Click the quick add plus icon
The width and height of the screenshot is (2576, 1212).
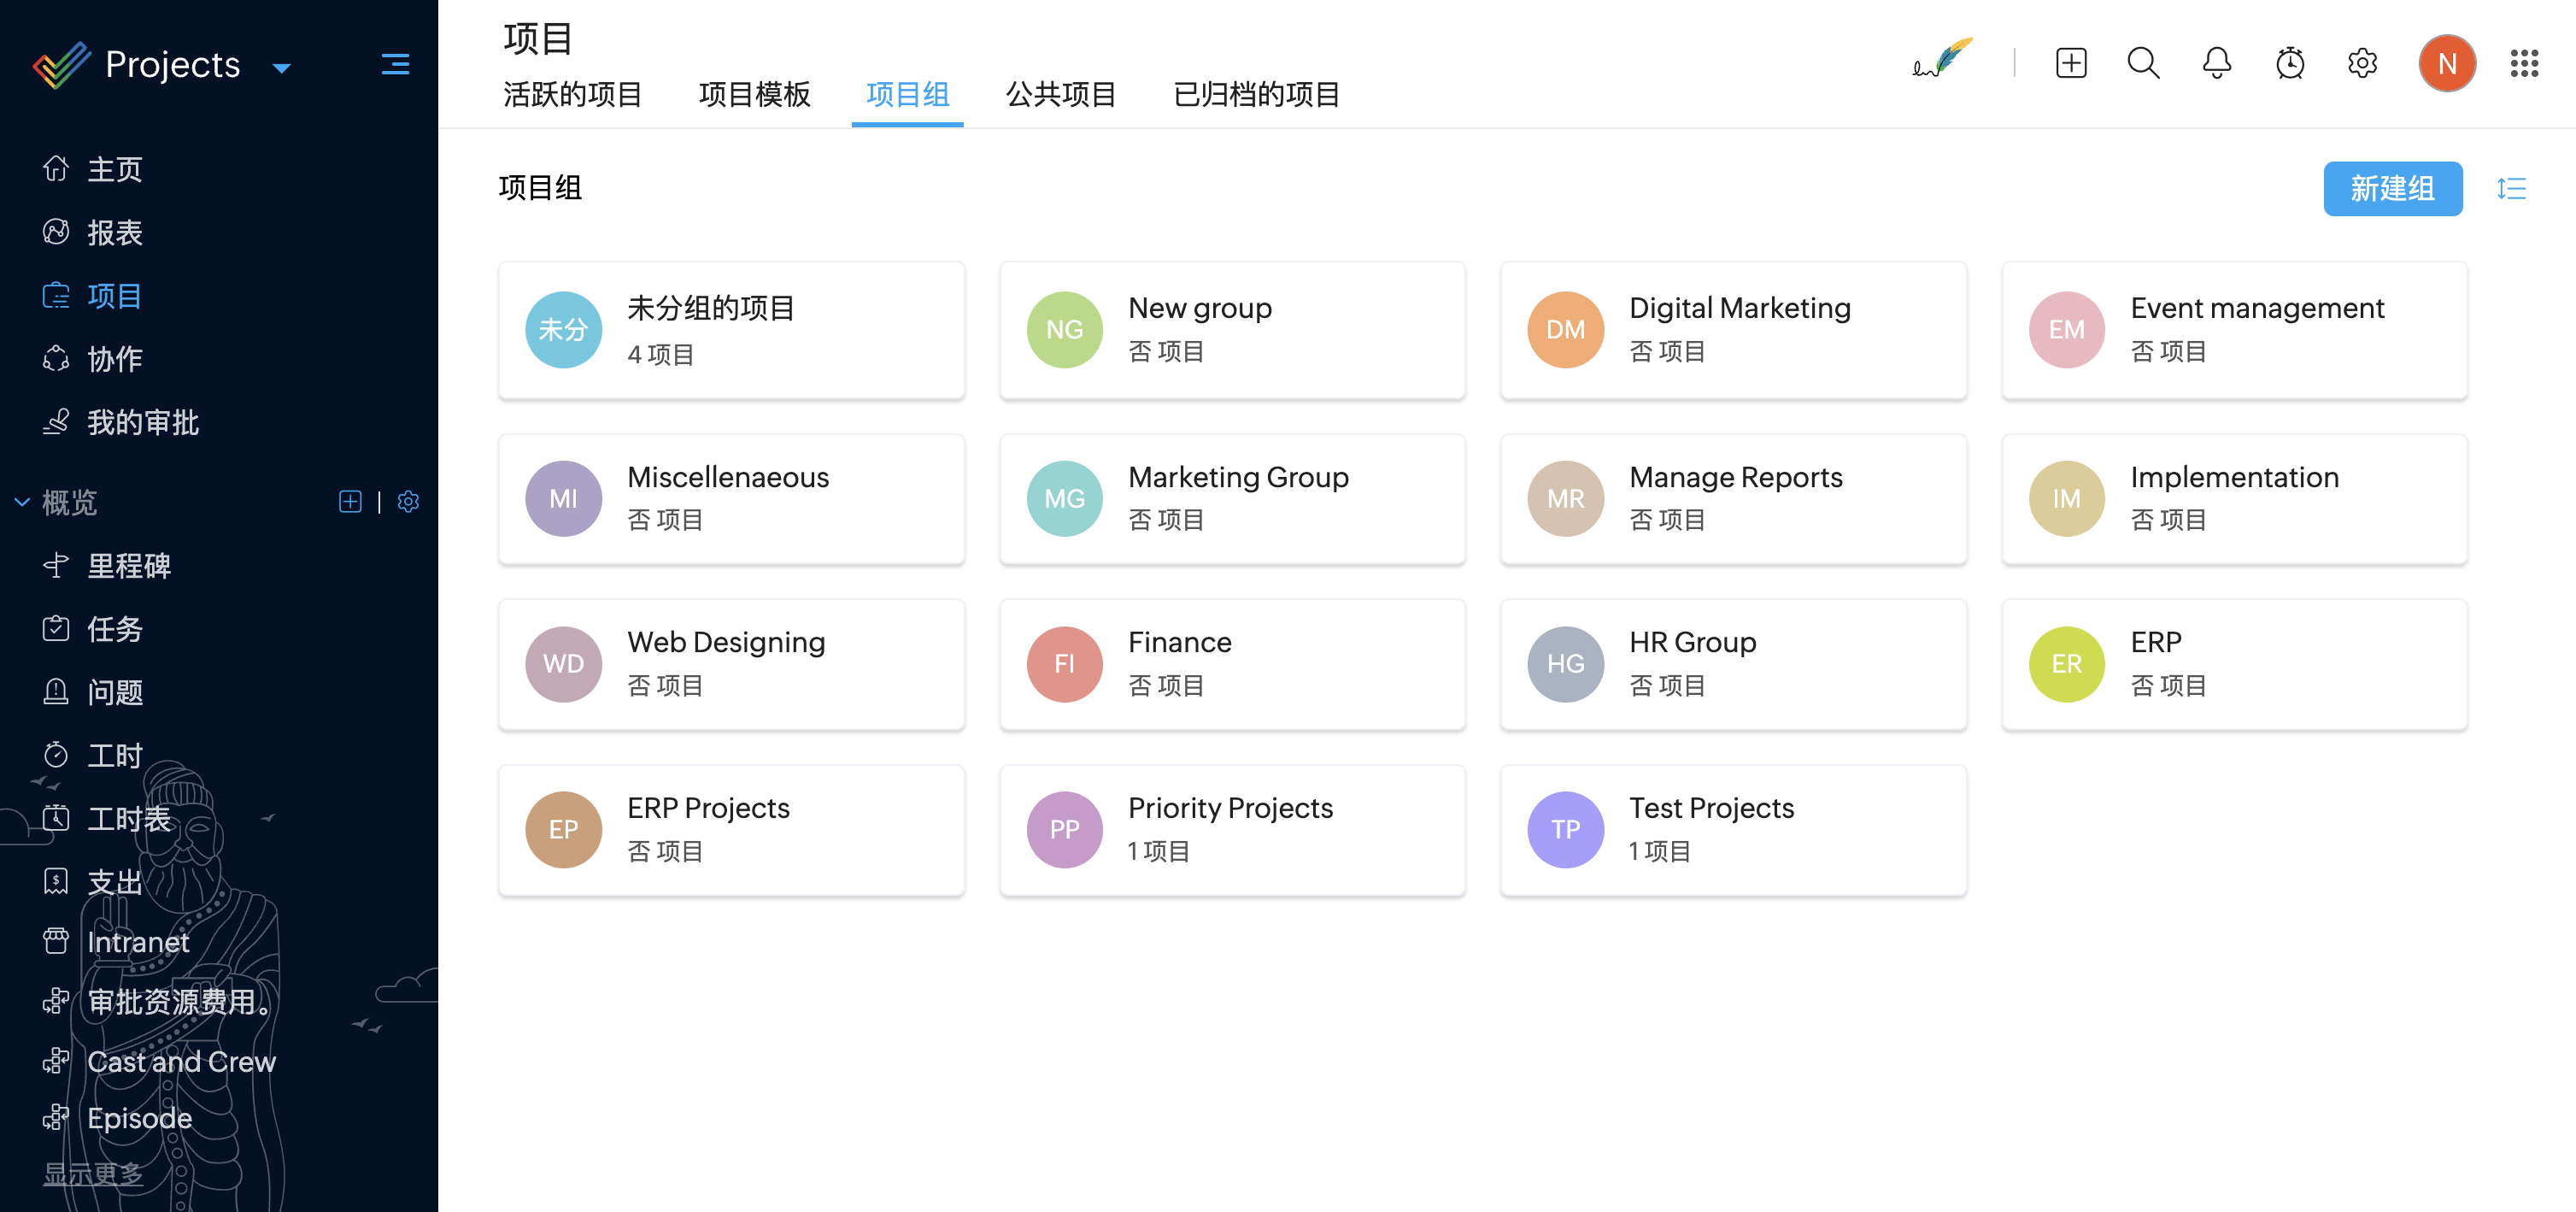pos(2070,64)
